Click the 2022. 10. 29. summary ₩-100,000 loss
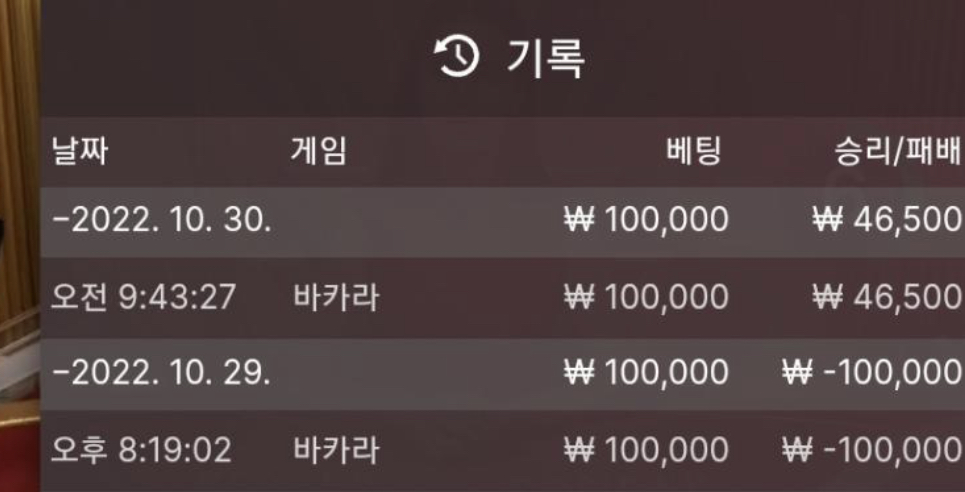This screenshot has height=492, width=965. click(873, 372)
